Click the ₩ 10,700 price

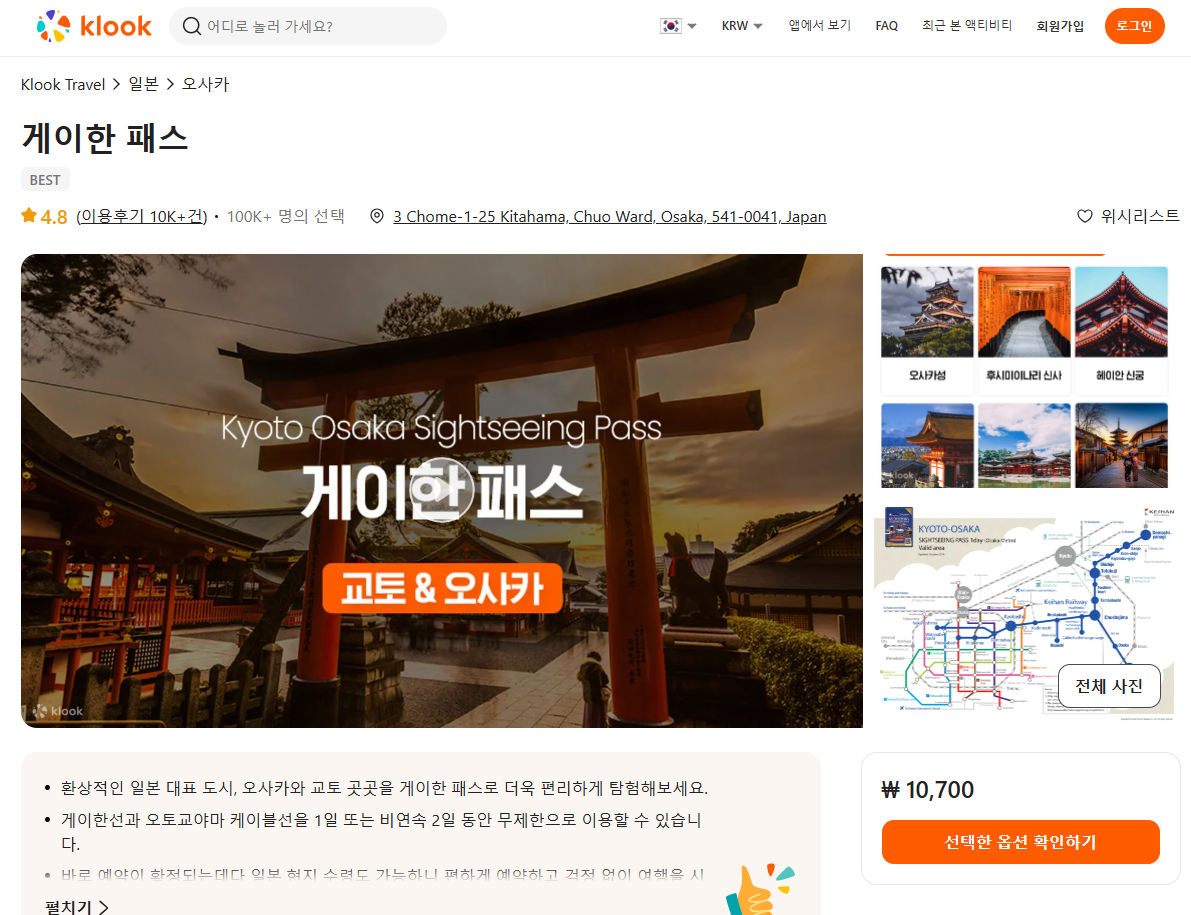pyautogui.click(x=927, y=790)
